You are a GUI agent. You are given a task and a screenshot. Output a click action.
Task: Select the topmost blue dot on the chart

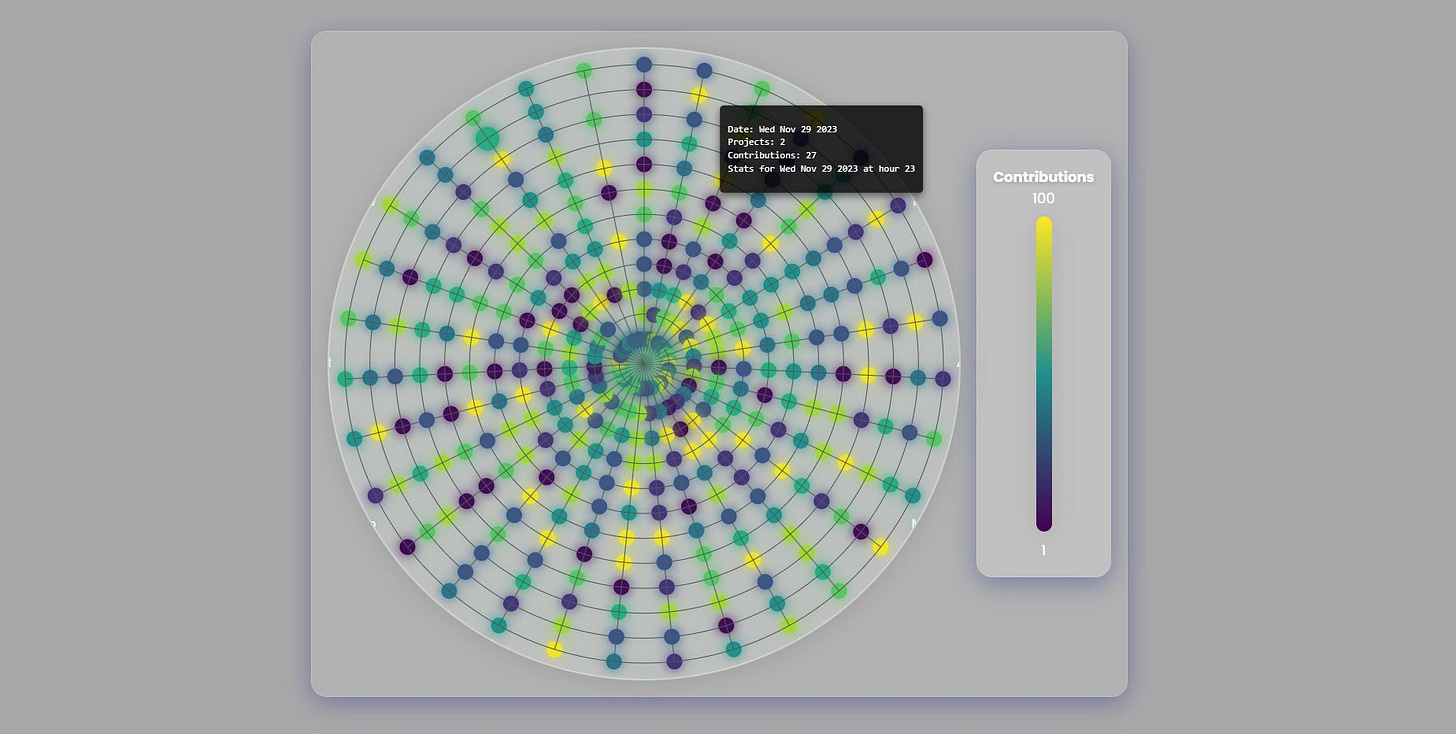click(x=644, y=65)
